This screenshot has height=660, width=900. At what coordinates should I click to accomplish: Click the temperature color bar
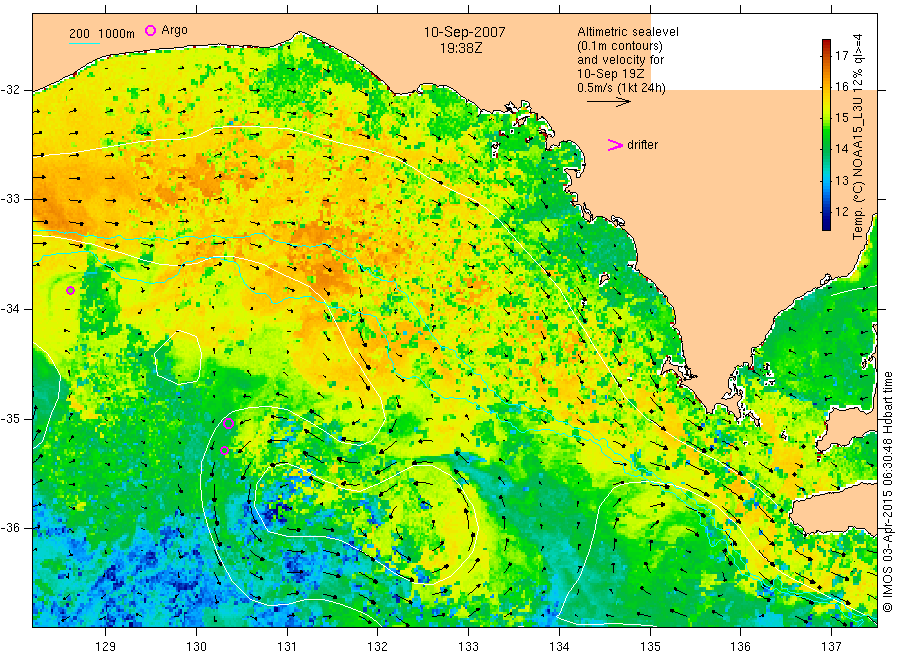826,135
